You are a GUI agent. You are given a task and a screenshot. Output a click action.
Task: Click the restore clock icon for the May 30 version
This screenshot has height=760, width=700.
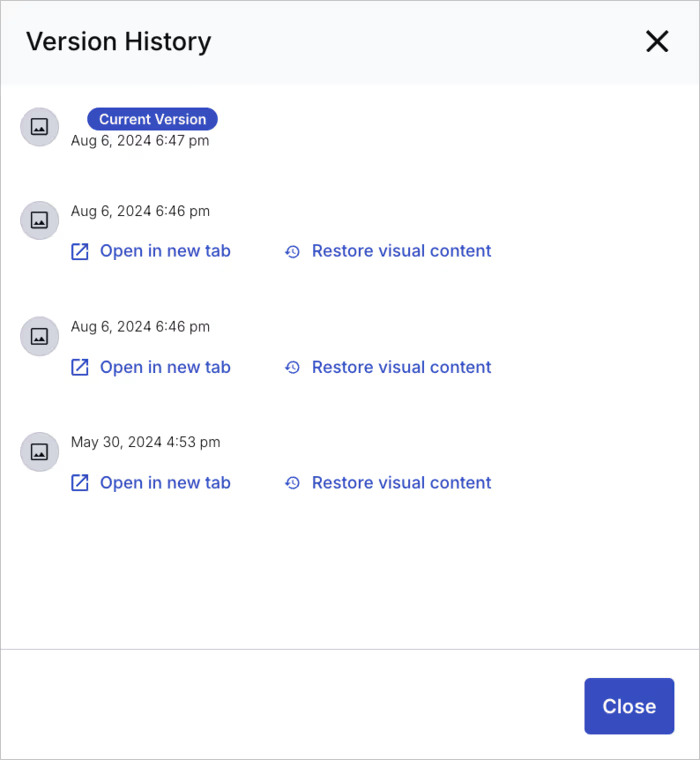[x=292, y=483]
